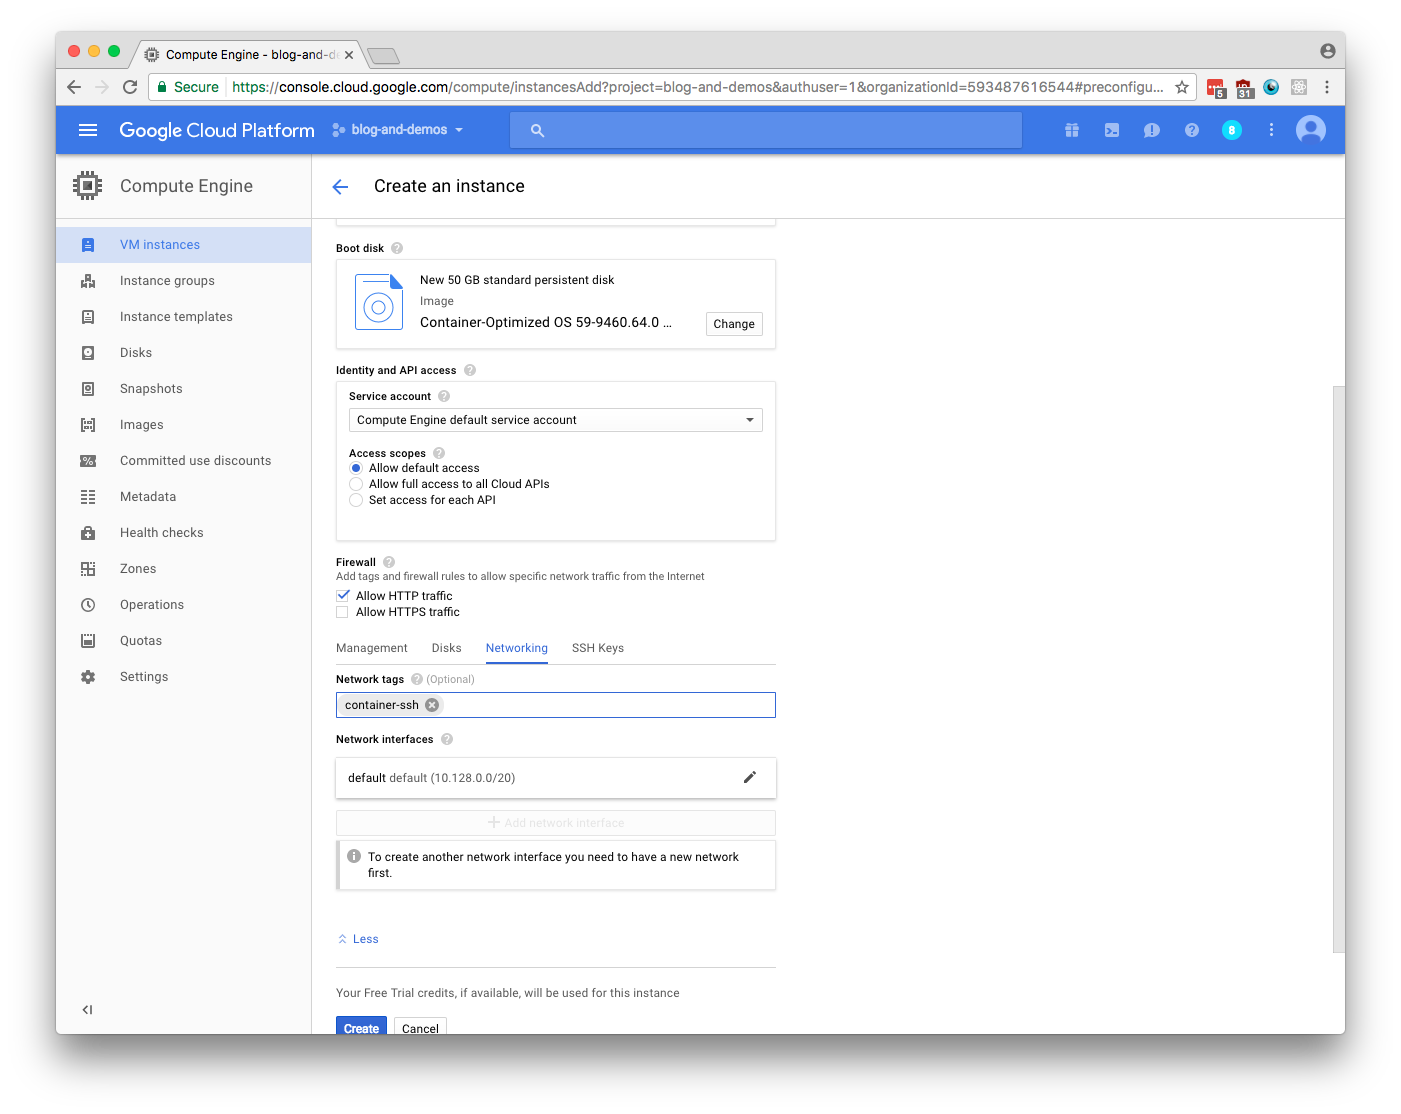Switch to the Management tab
The width and height of the screenshot is (1401, 1114).
click(372, 648)
